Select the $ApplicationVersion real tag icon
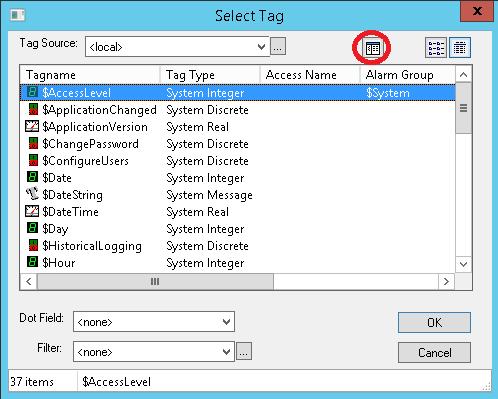Viewport: 498px width, 399px height. click(x=32, y=127)
